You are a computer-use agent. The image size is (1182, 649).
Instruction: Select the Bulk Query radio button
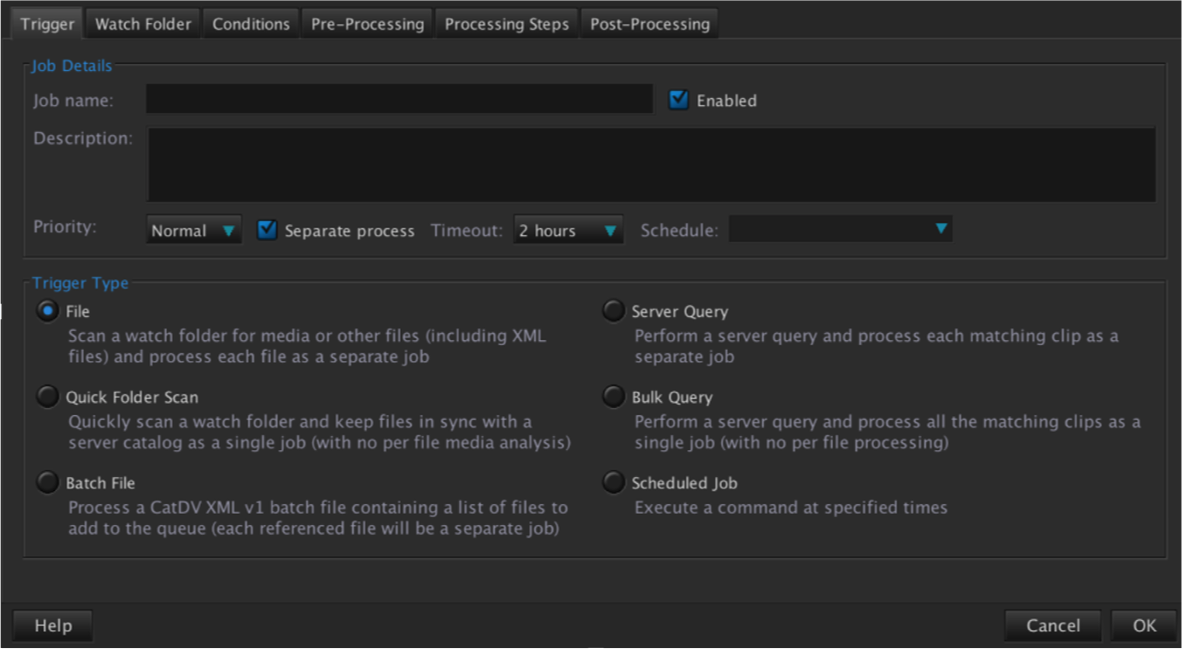tap(613, 397)
